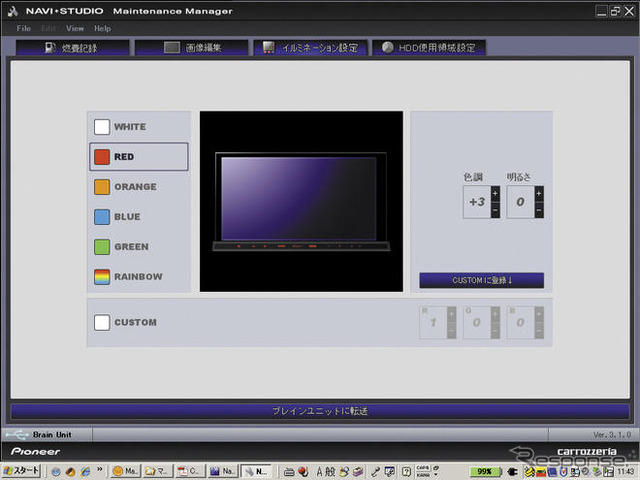Select the WHITE illumination color swatch
Viewport: 640px width, 480px height.
point(102,127)
